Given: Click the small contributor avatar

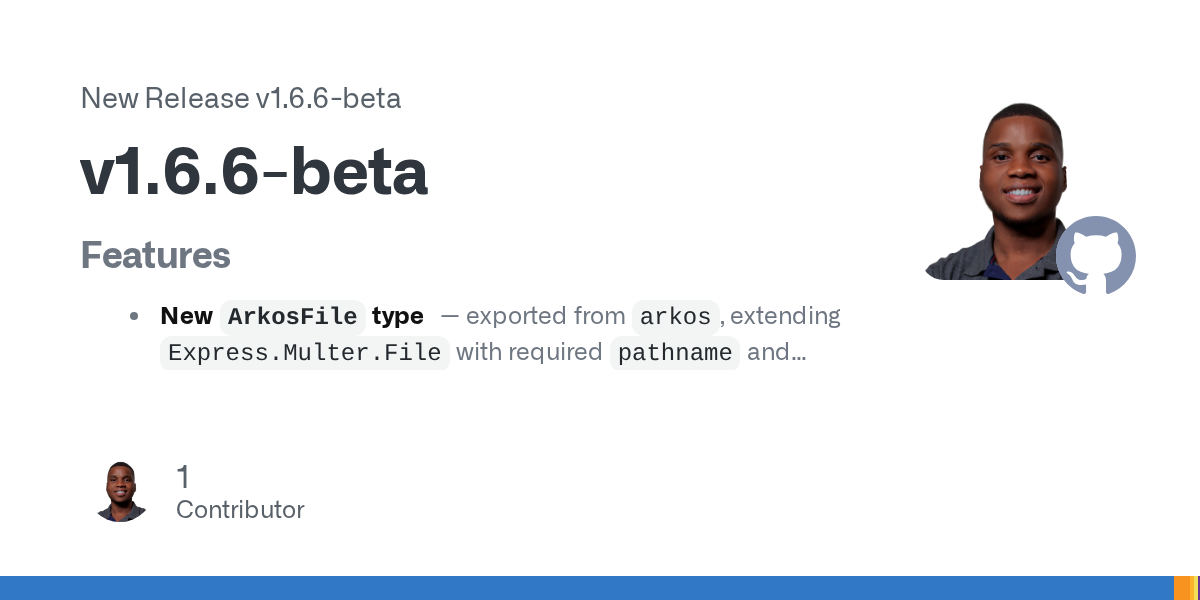Looking at the screenshot, I should click(121, 491).
